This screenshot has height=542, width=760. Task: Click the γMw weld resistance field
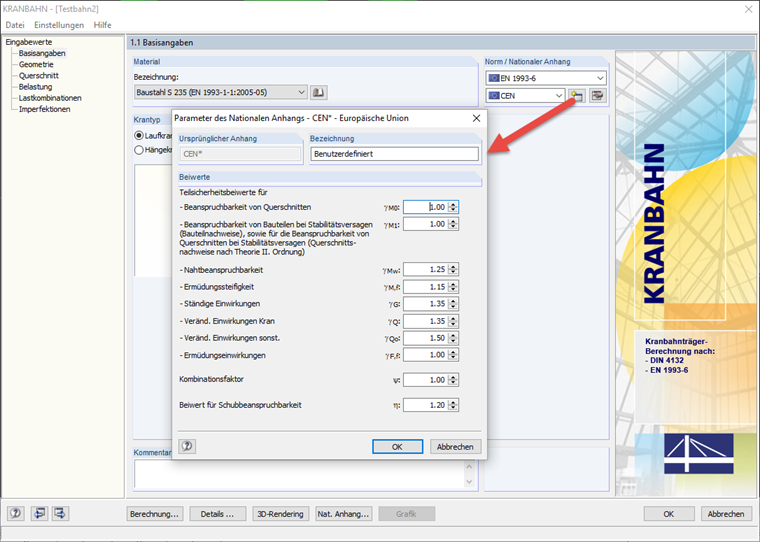click(x=426, y=270)
